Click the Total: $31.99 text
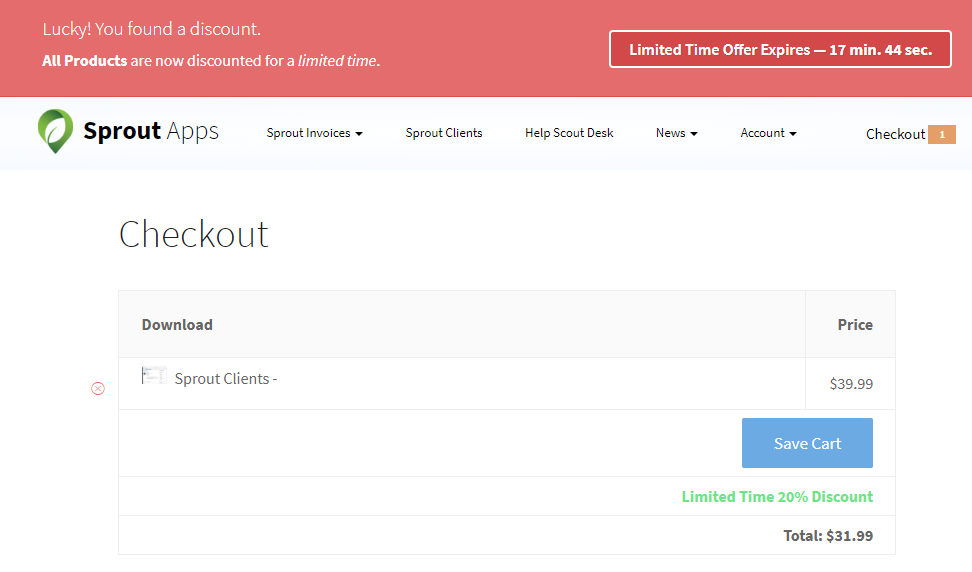 [828, 536]
